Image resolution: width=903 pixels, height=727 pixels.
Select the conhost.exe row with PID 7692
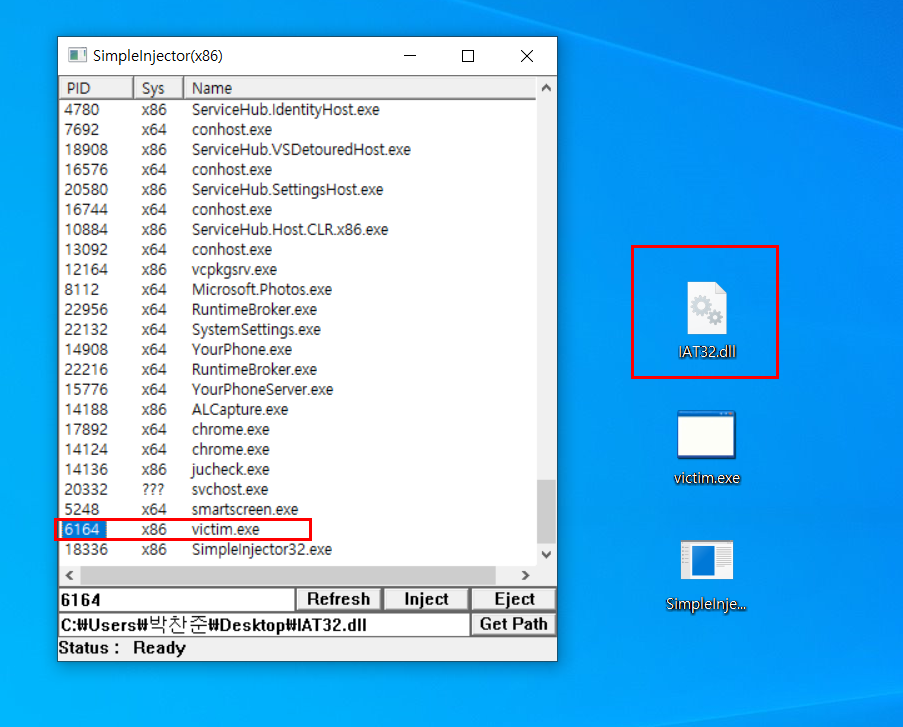tap(297, 130)
